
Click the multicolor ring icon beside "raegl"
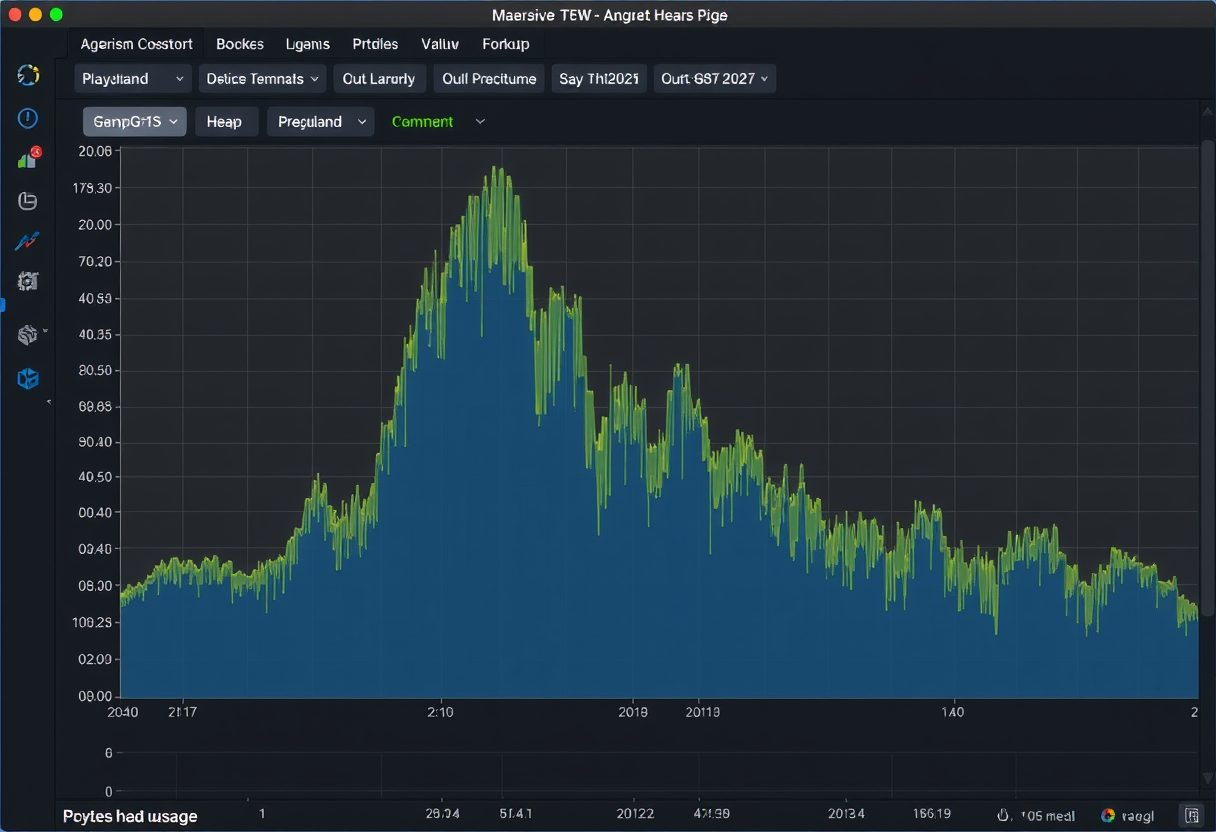point(1108,816)
